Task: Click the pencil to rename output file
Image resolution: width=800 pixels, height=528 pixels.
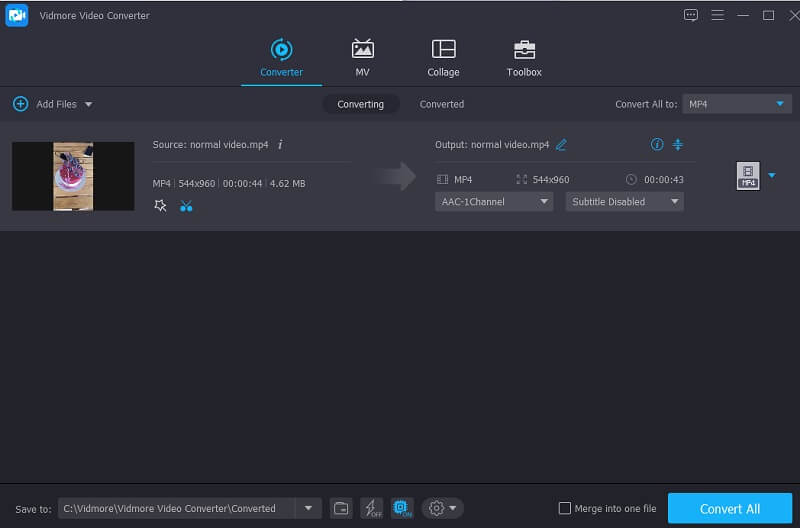Action: click(561, 145)
